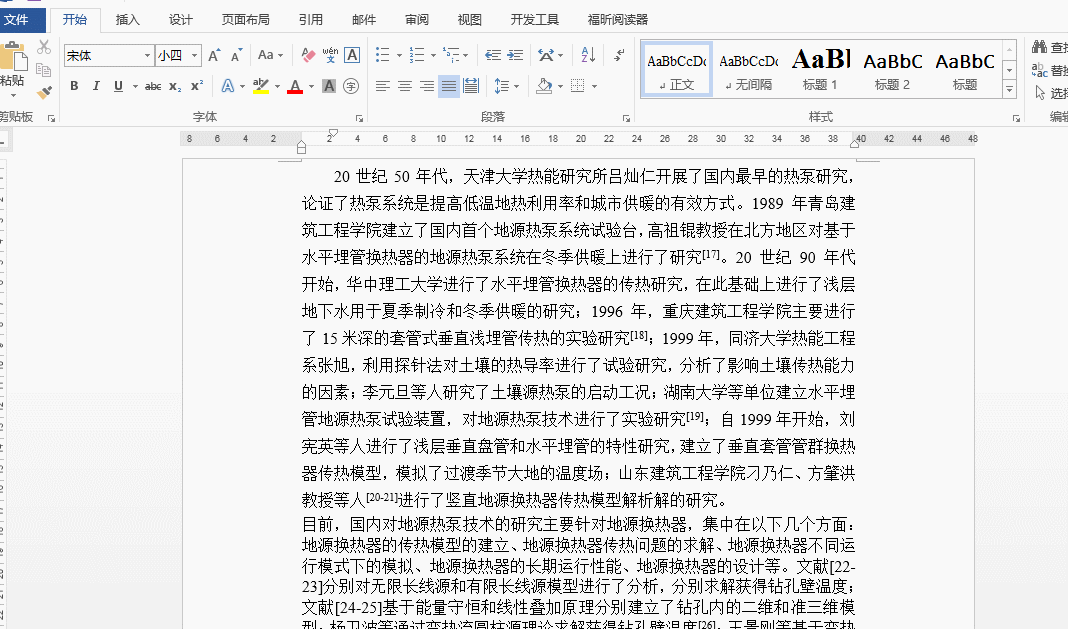Click the Format Painter brush icon
The width and height of the screenshot is (1068, 629).
[x=44, y=92]
